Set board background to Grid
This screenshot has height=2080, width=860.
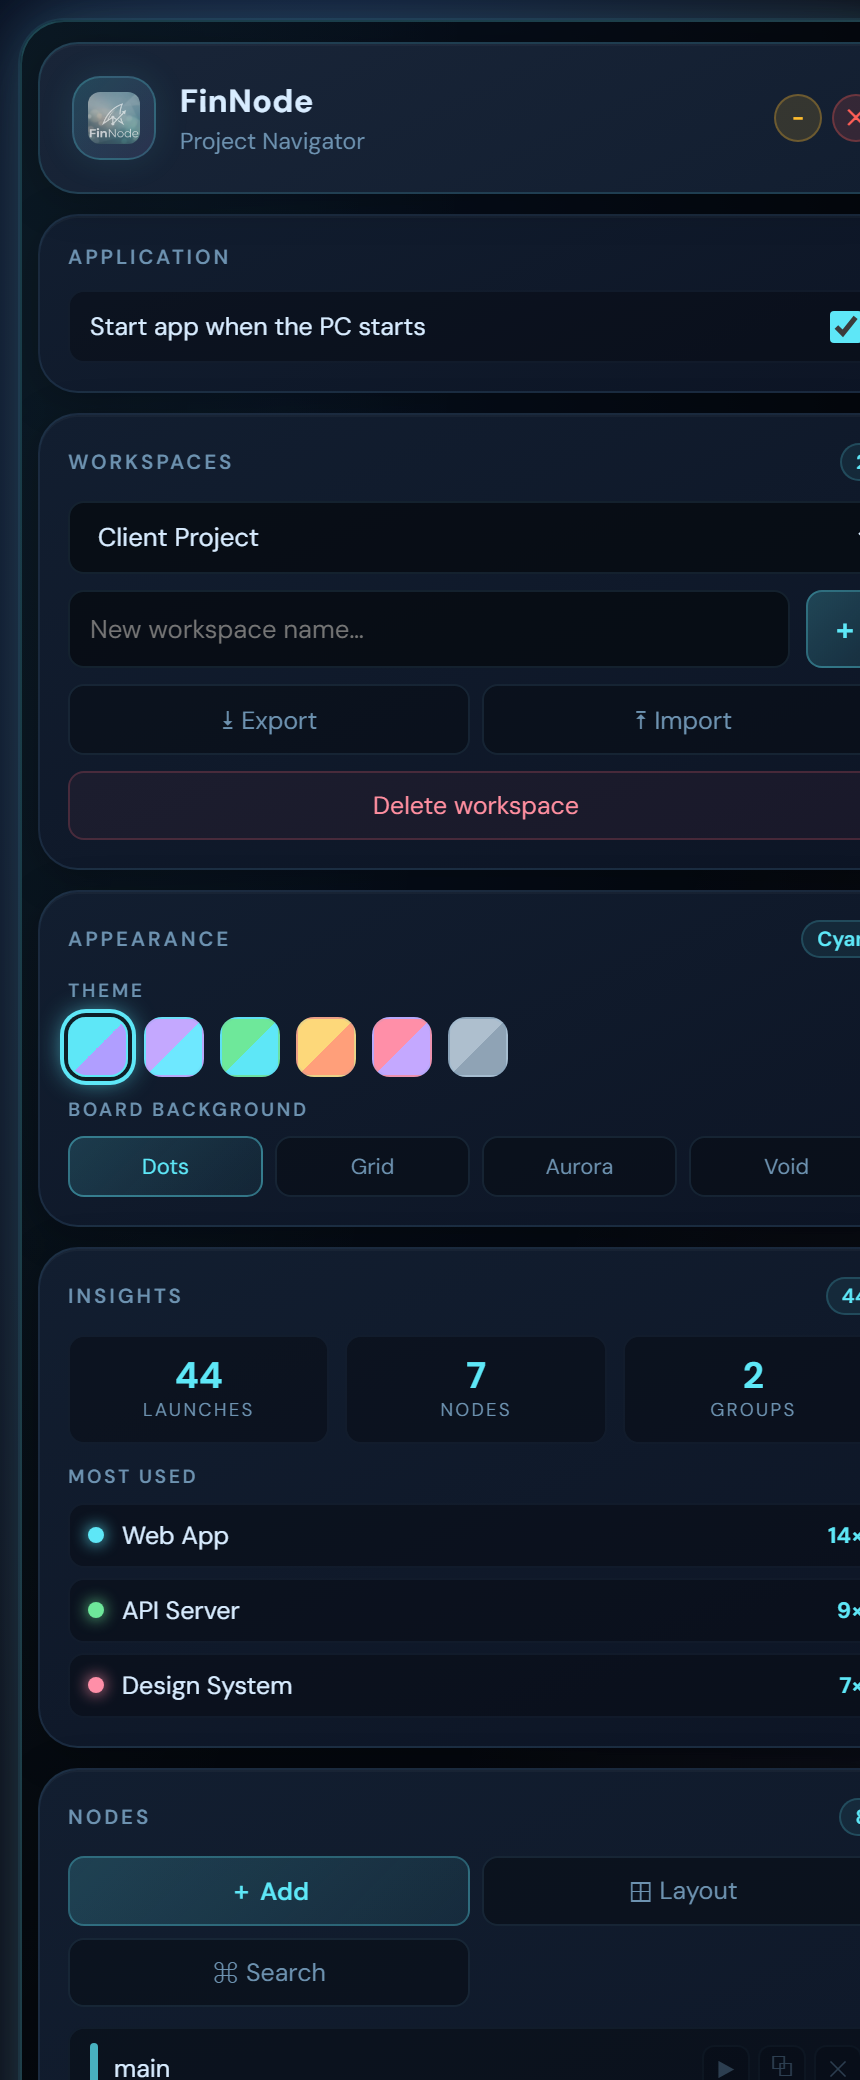(372, 1166)
